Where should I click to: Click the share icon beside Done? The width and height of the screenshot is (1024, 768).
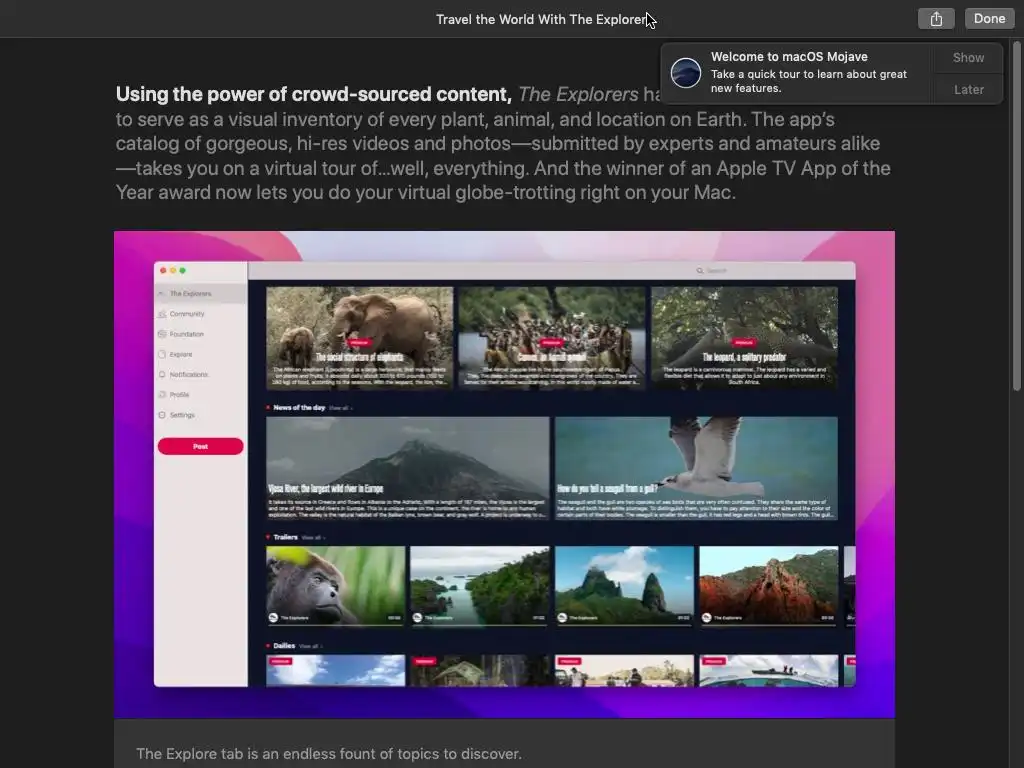pyautogui.click(x=936, y=19)
